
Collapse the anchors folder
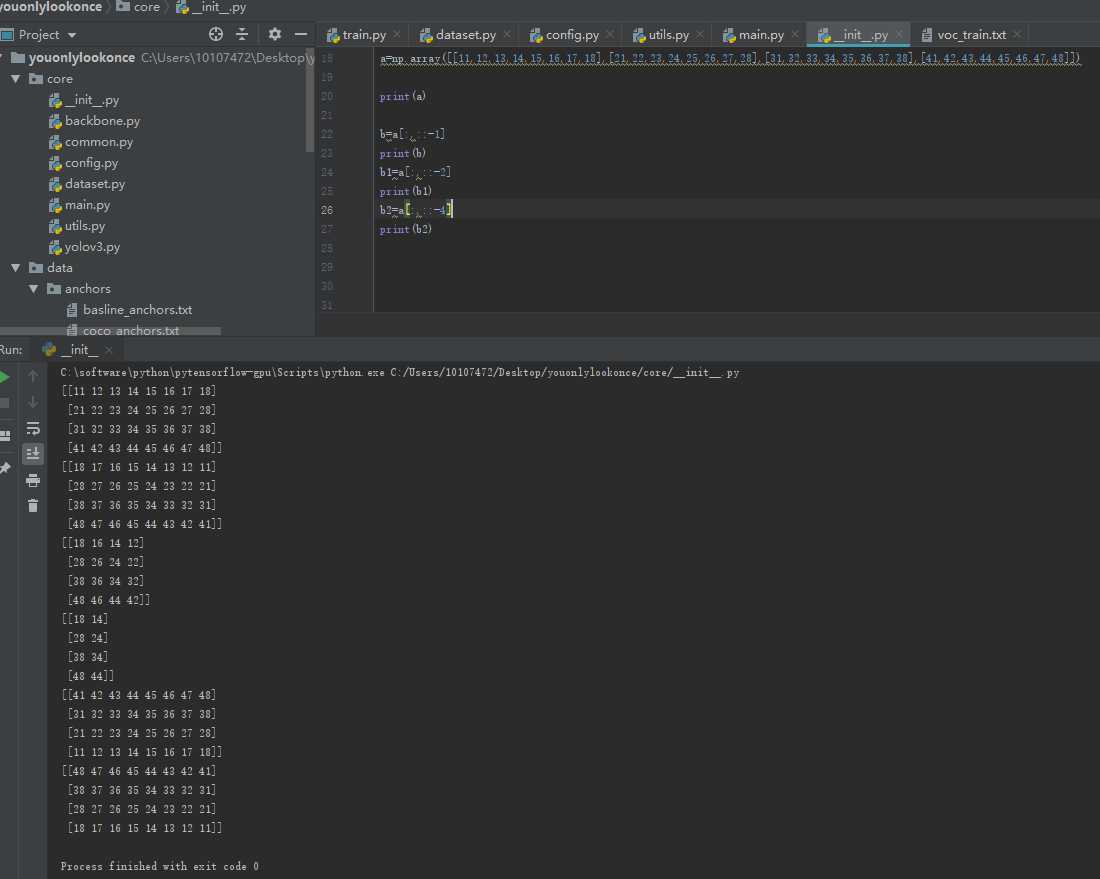33,289
